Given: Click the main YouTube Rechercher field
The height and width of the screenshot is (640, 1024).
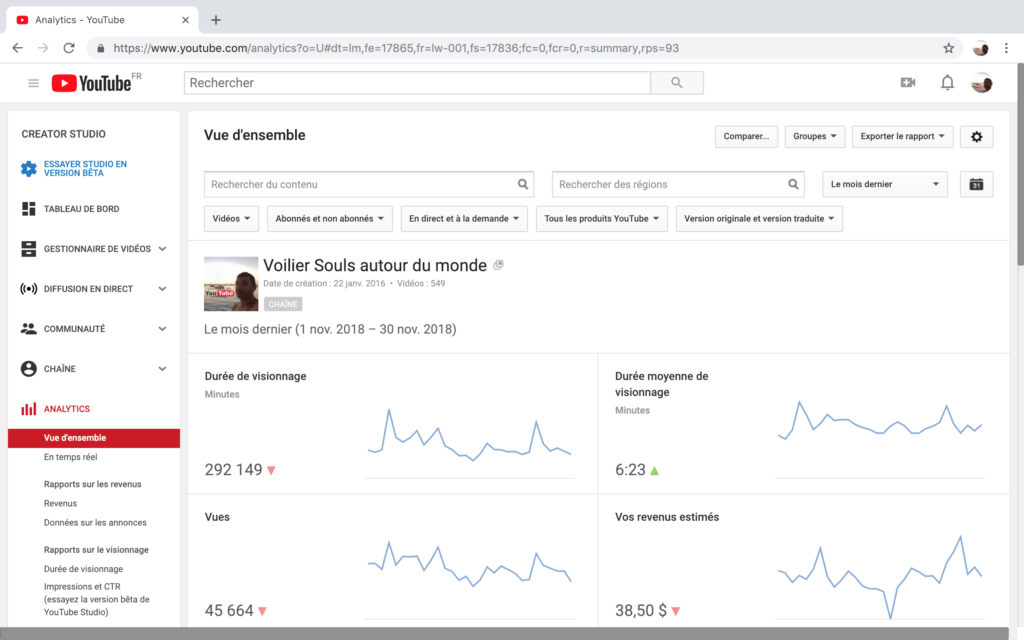Looking at the screenshot, I should point(417,83).
